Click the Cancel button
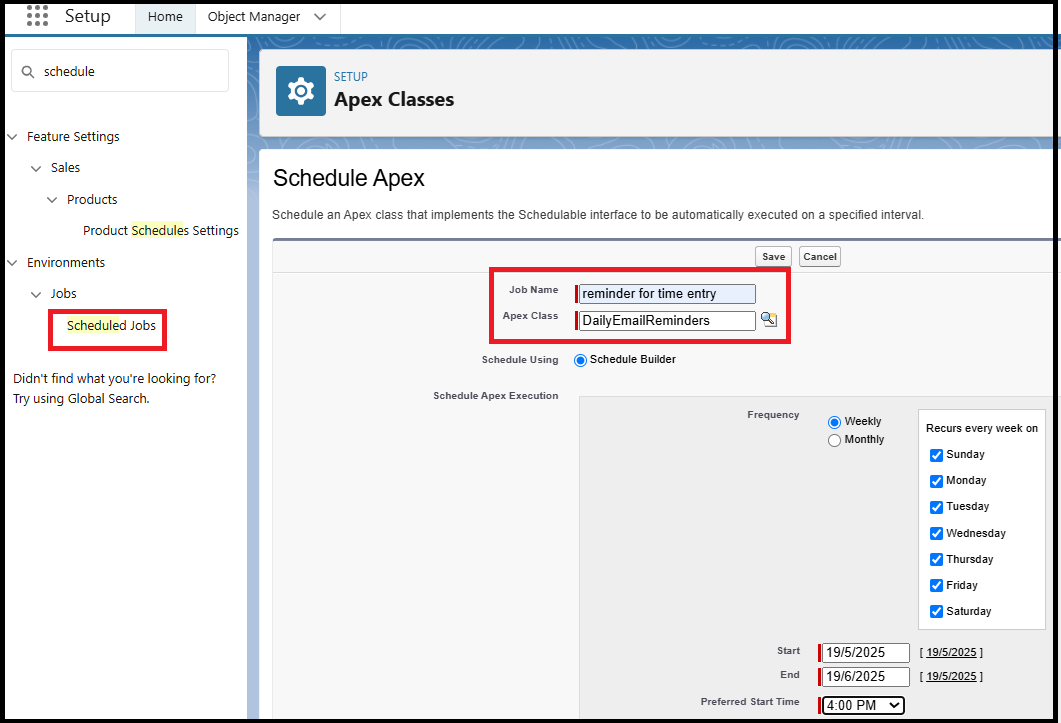1061x723 pixels. click(x=820, y=257)
